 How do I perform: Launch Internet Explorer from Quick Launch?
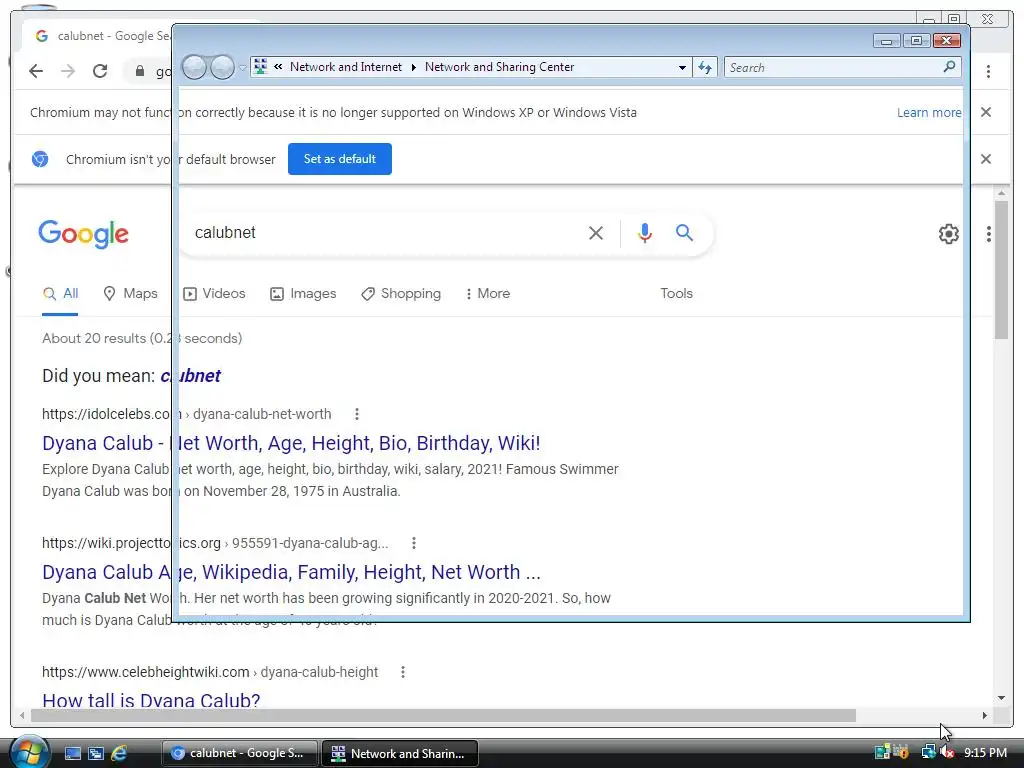pyautogui.click(x=119, y=753)
